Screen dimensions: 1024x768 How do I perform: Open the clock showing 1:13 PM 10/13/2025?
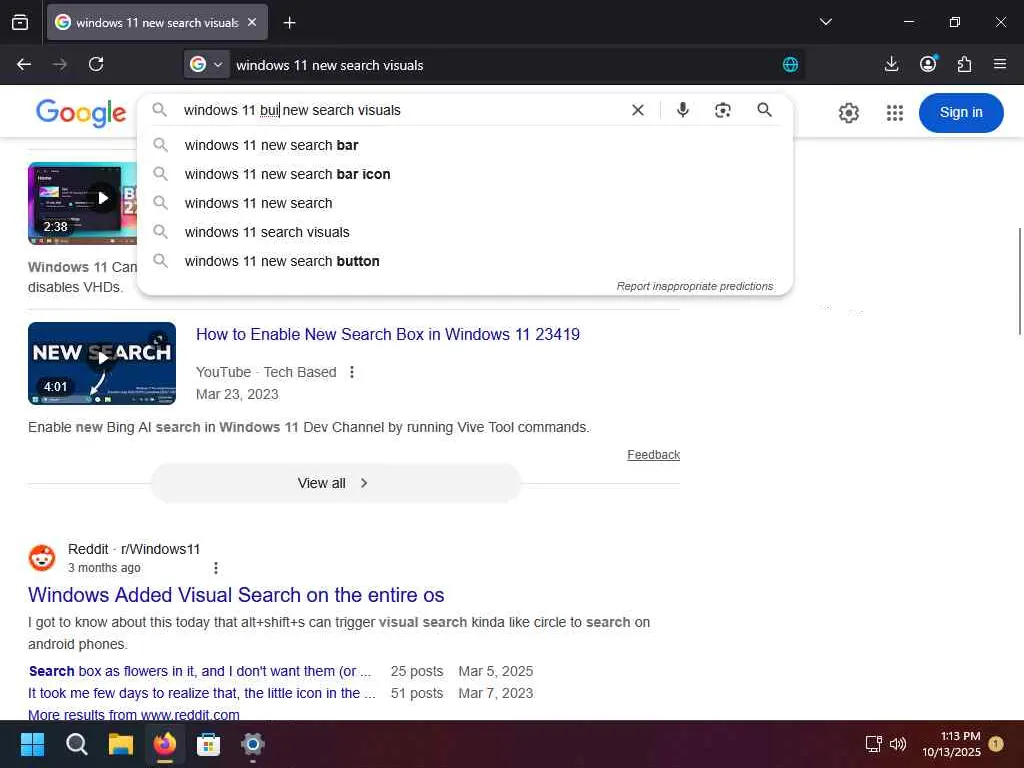click(x=952, y=744)
